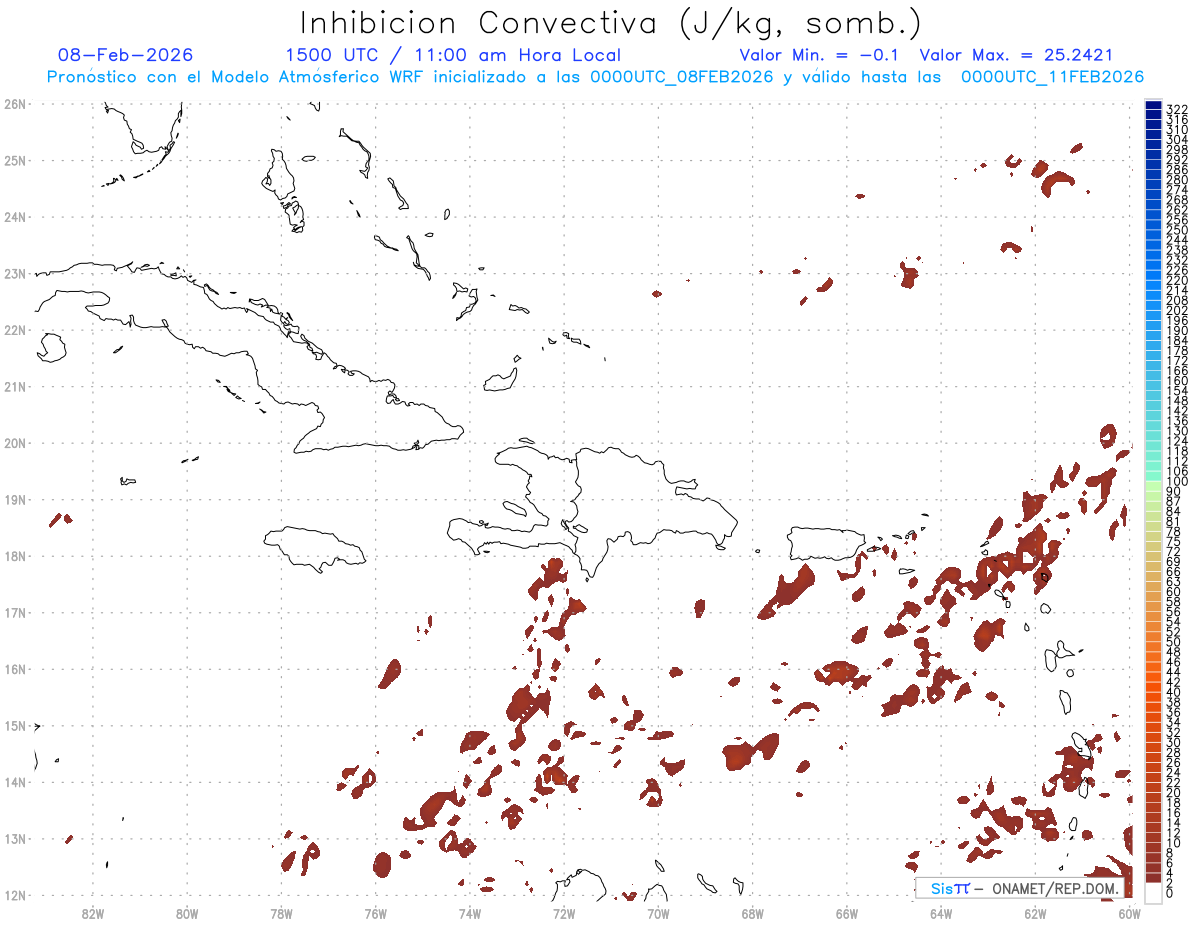The image size is (1200, 927).
Task: Click the 25N latitude axis label
Action: coord(14,160)
